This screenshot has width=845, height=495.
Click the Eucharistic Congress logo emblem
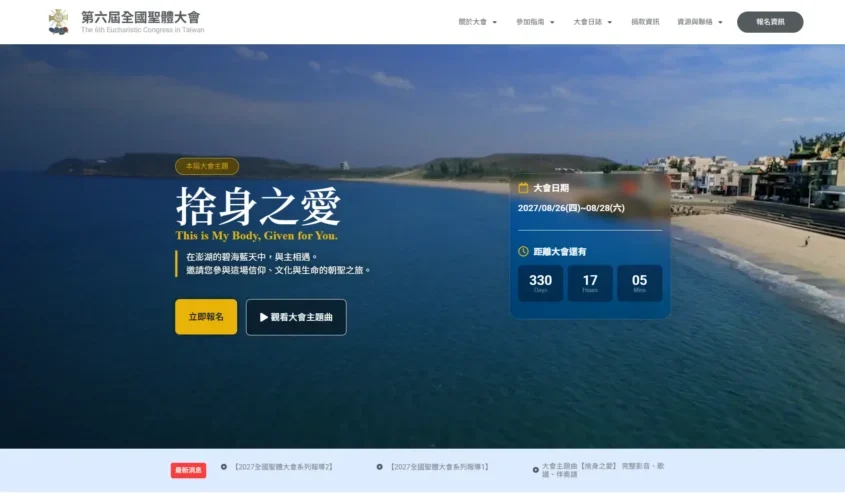(58, 22)
